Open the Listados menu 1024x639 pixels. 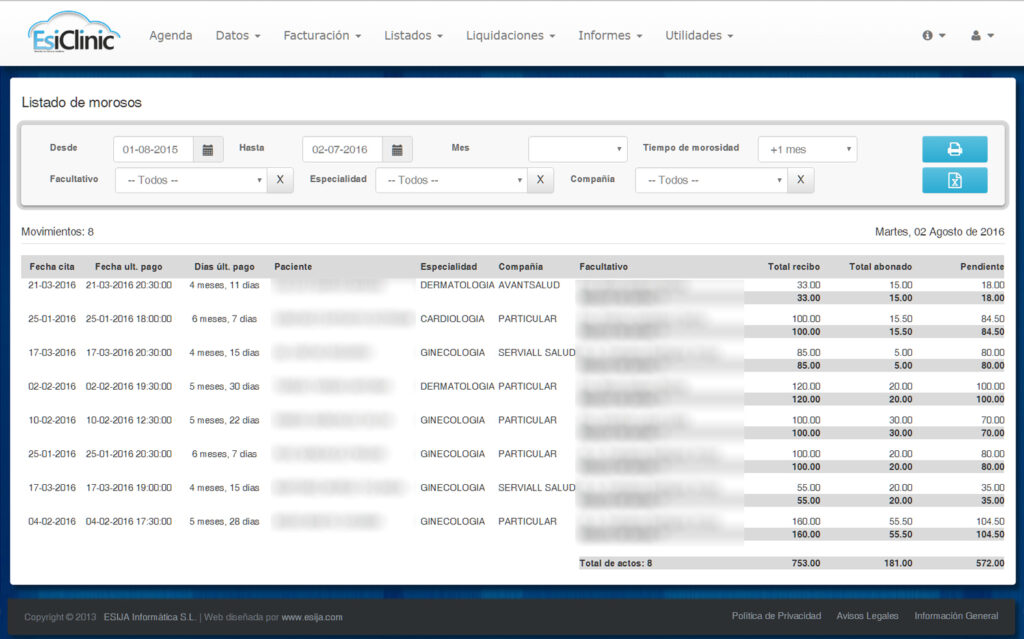click(413, 35)
